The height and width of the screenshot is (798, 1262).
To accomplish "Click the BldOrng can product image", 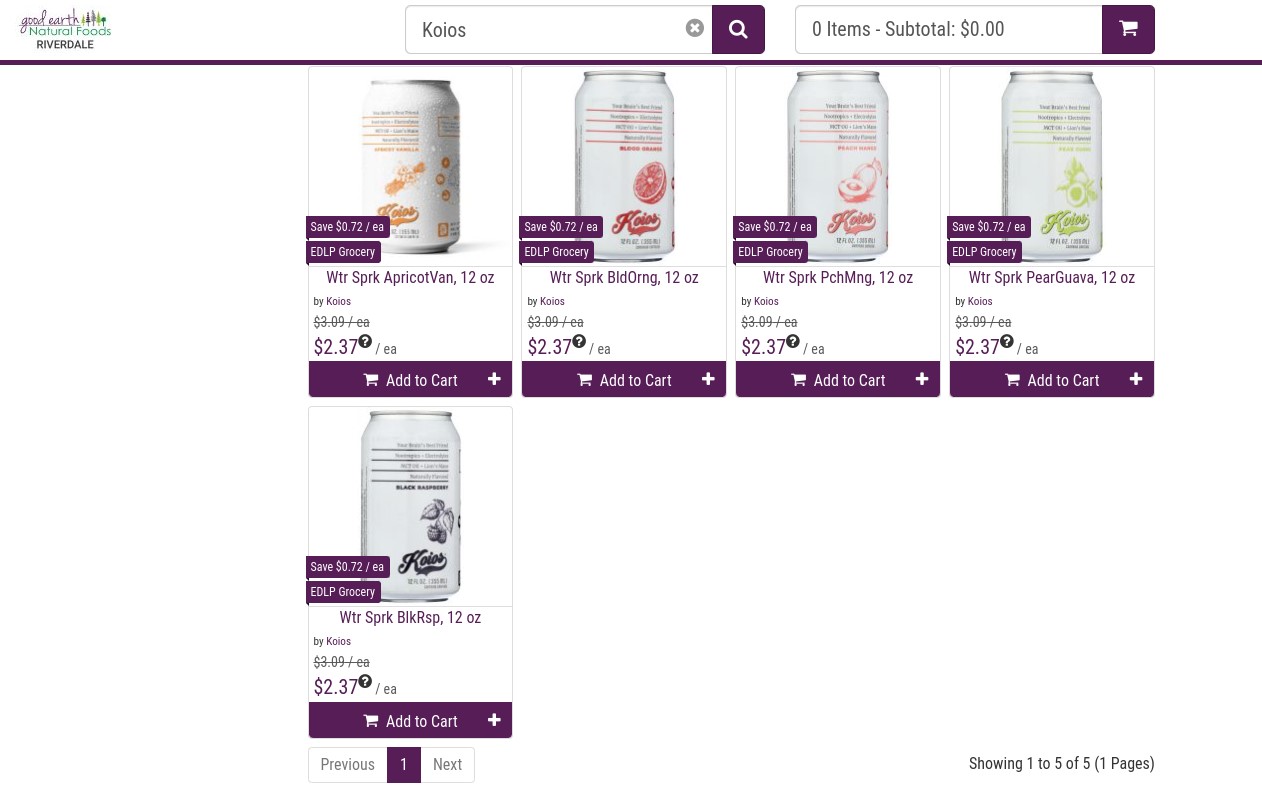I will click(623, 166).
